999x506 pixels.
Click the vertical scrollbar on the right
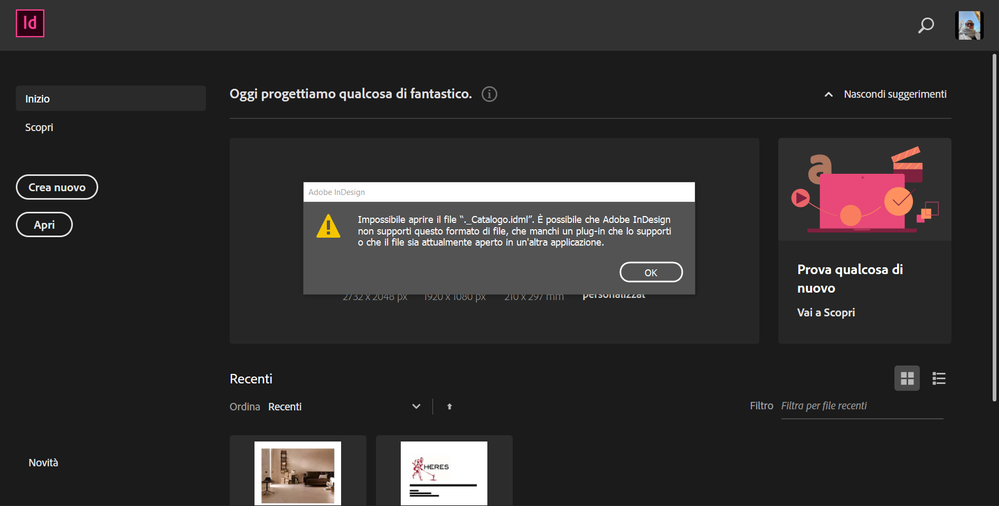[995, 228]
